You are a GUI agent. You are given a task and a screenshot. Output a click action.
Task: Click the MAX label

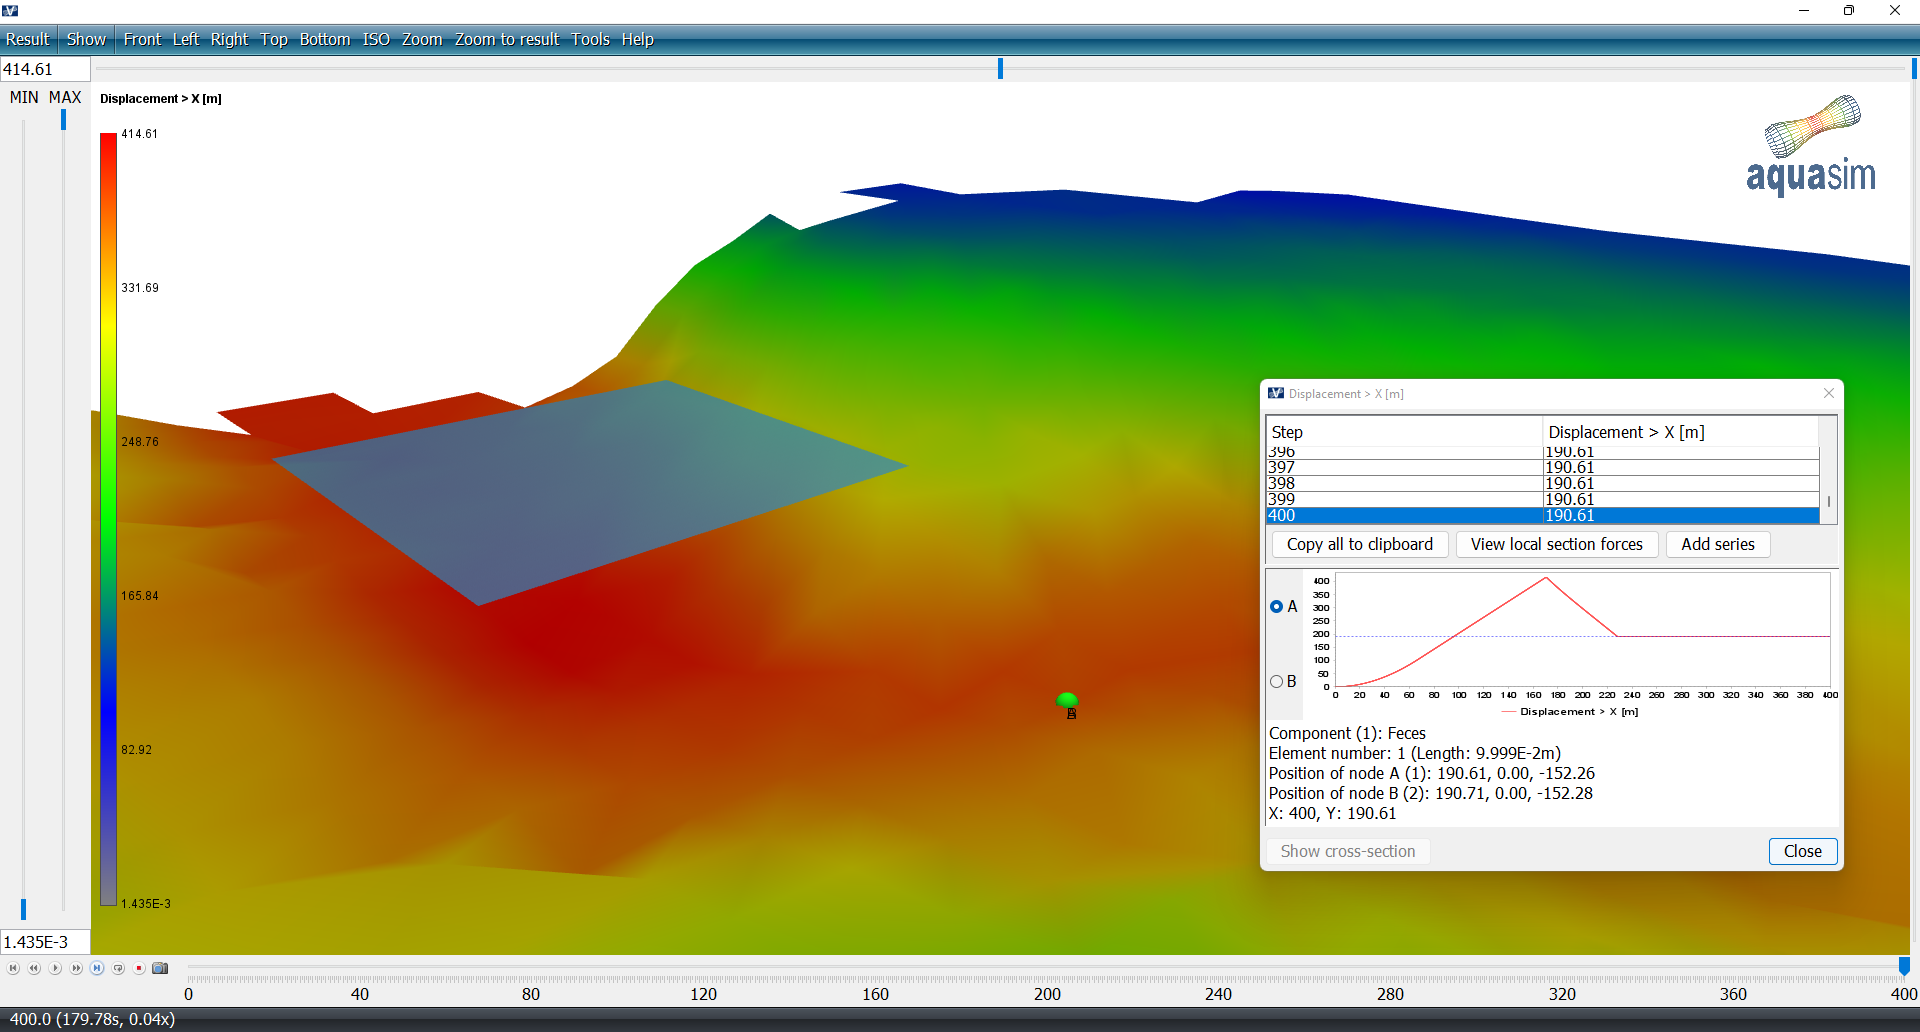(65, 97)
